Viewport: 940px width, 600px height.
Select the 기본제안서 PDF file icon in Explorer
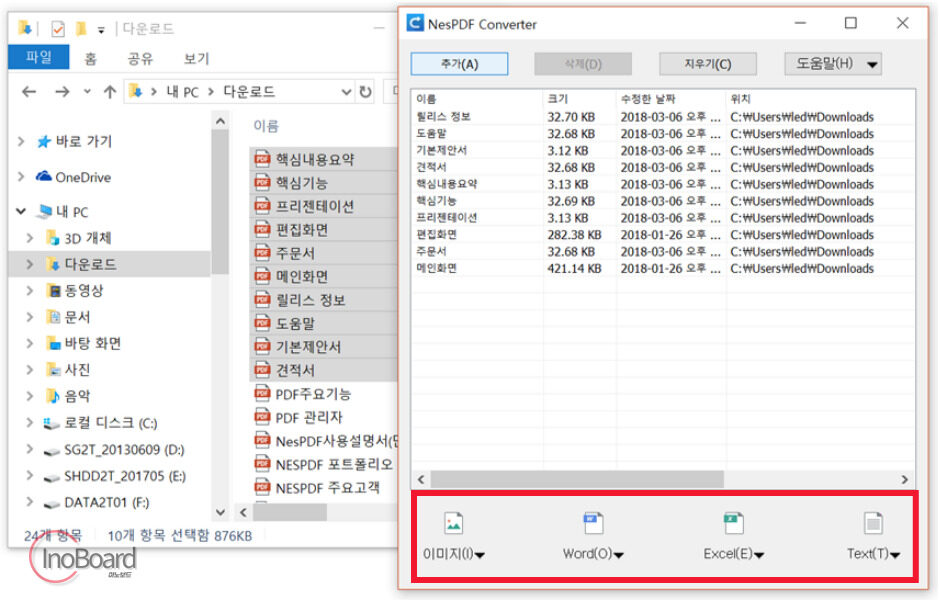tap(262, 346)
